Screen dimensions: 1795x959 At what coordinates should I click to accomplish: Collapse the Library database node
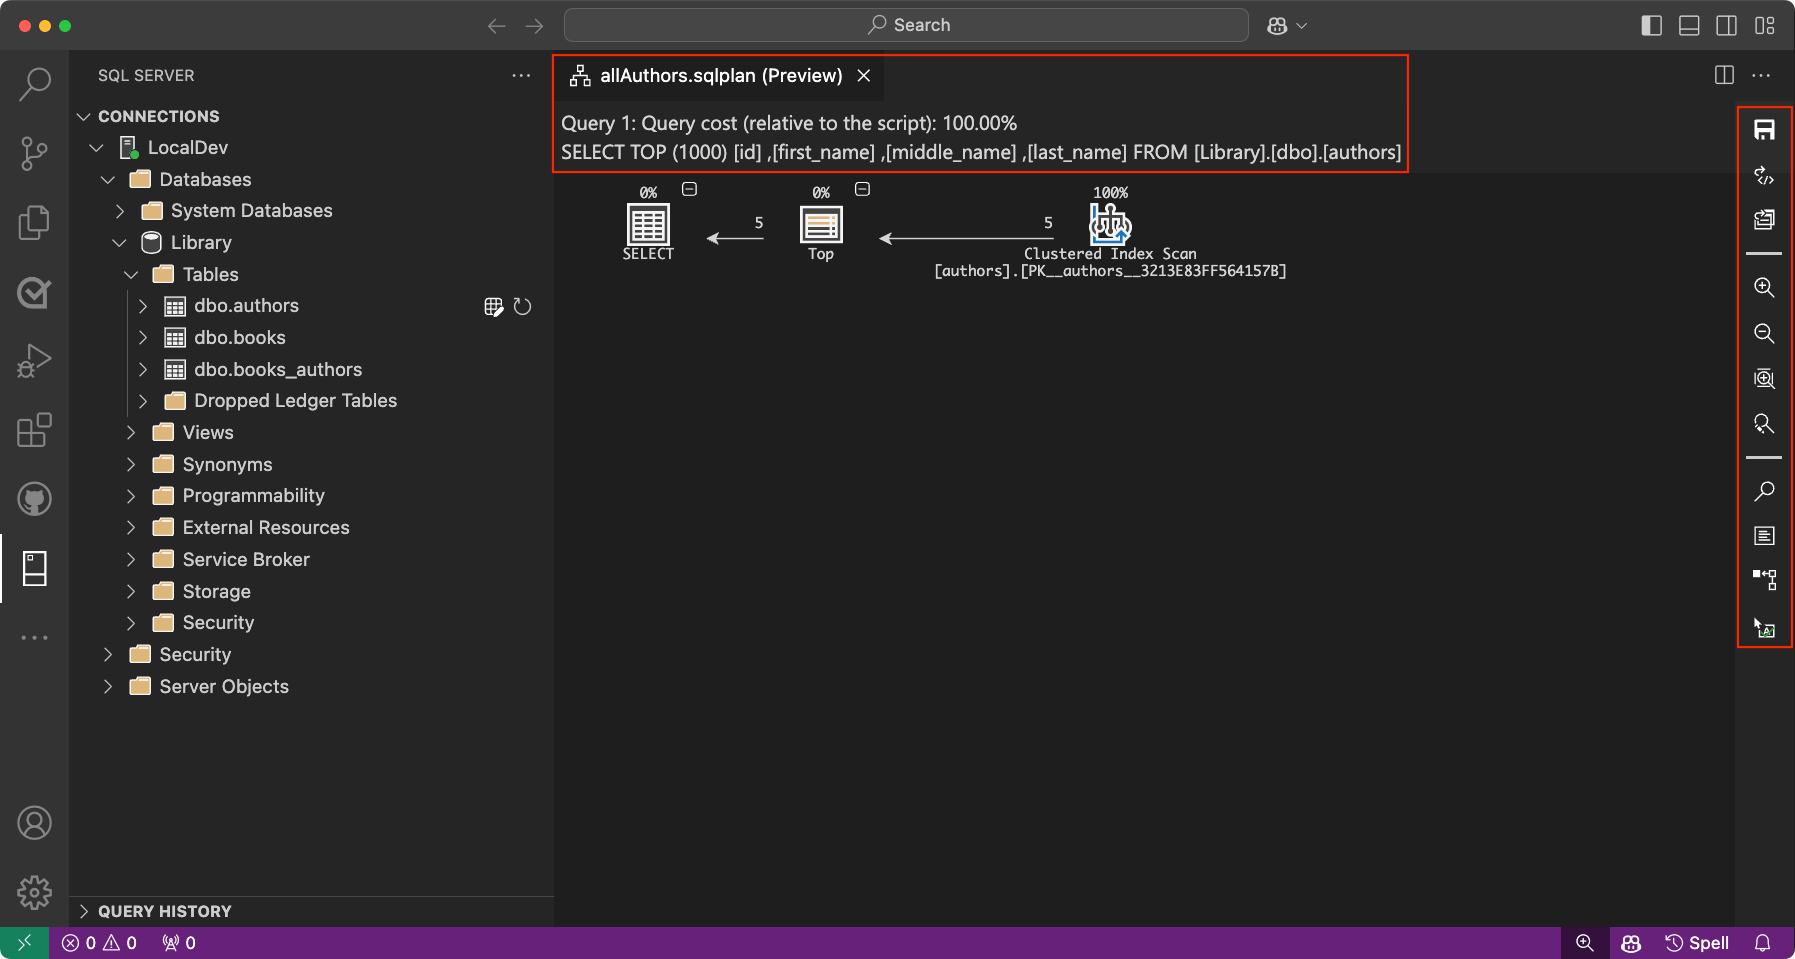[x=119, y=243]
